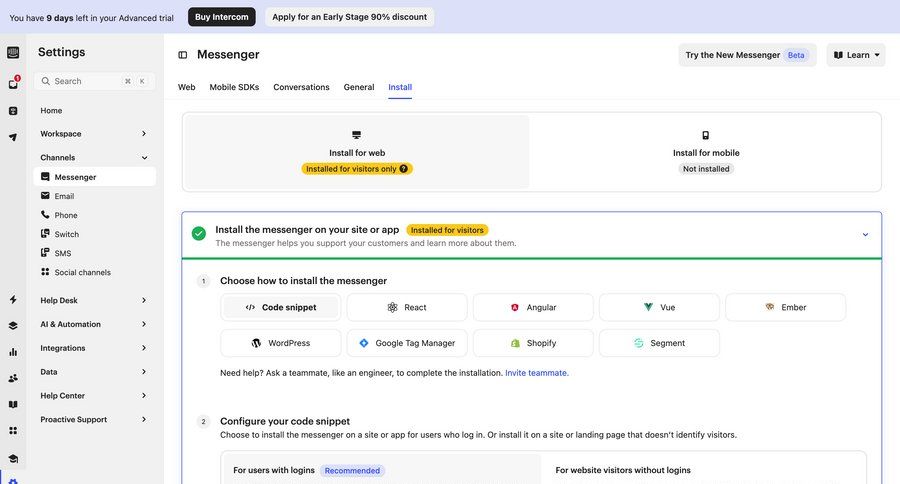Open the Intercom home logo icon
Viewport: 900px width, 484px height.
[13, 53]
